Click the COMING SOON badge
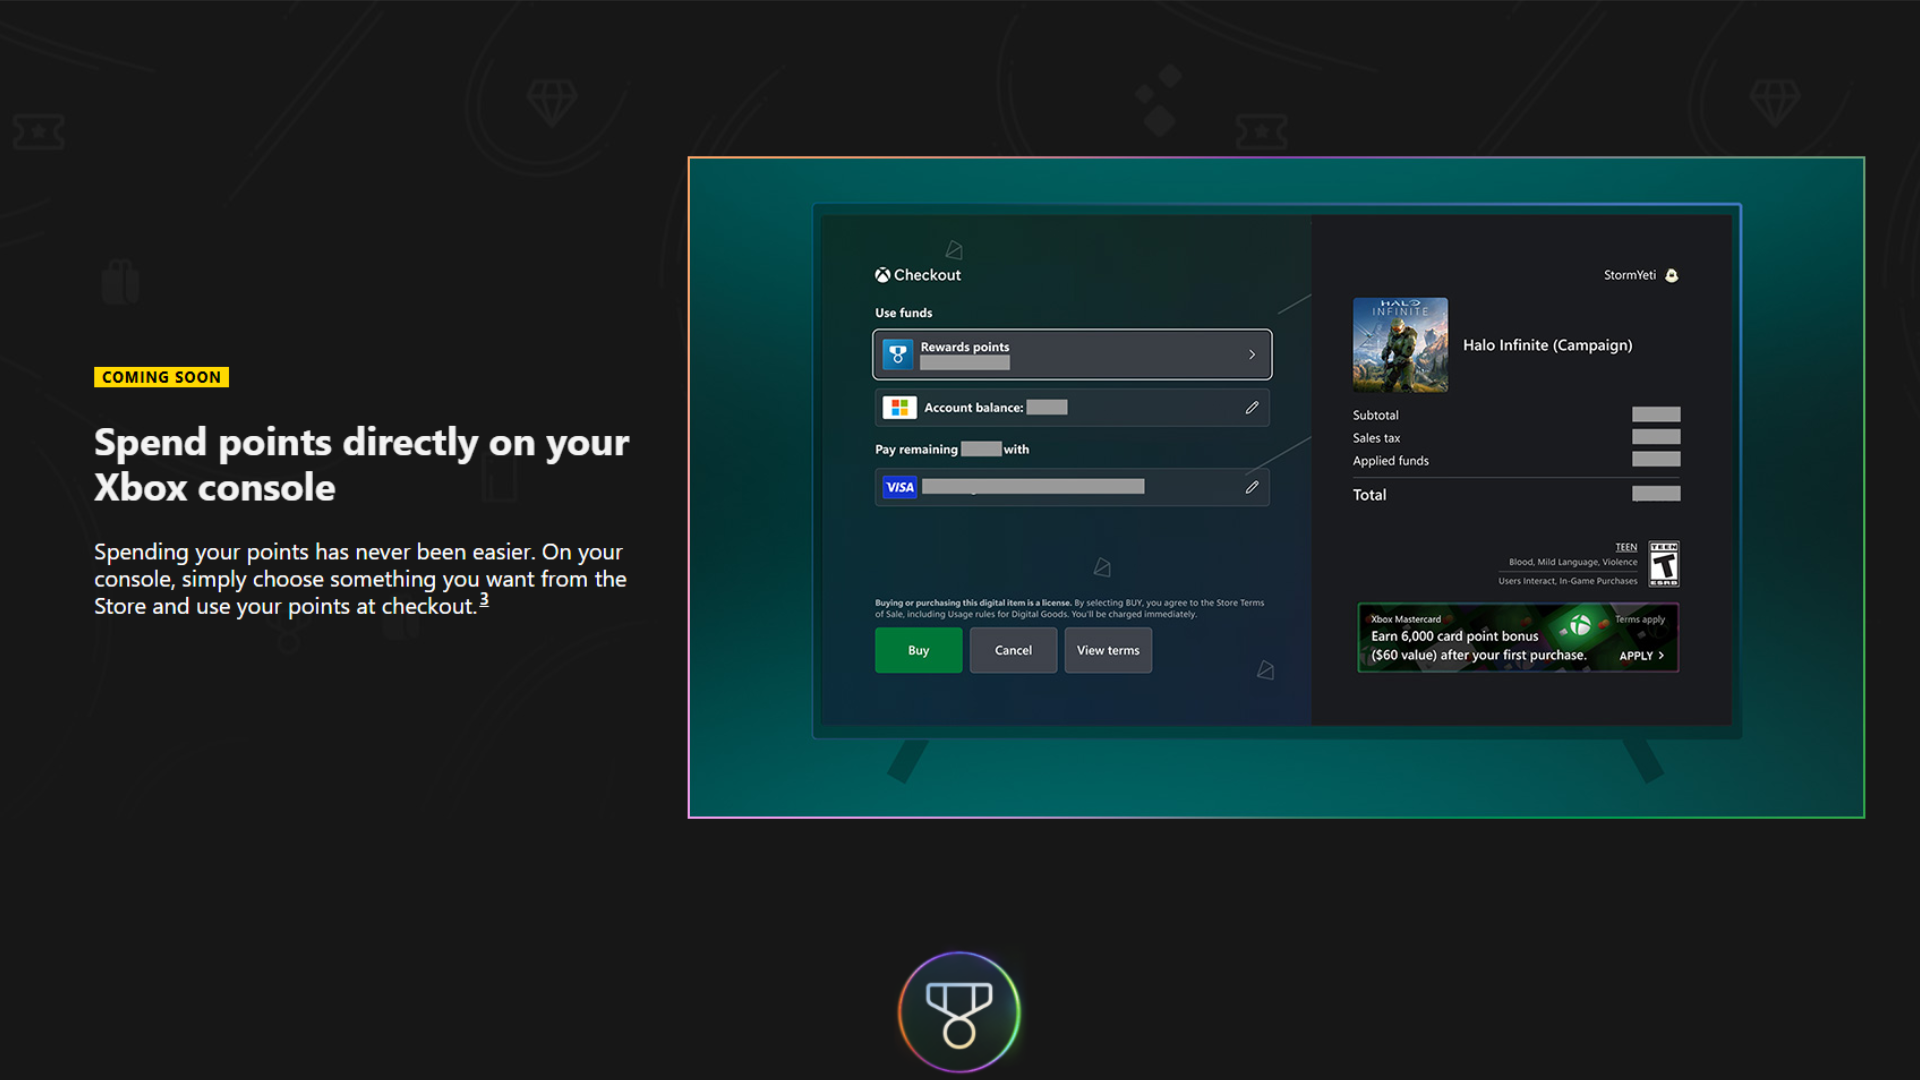1920x1080 pixels. click(x=161, y=377)
